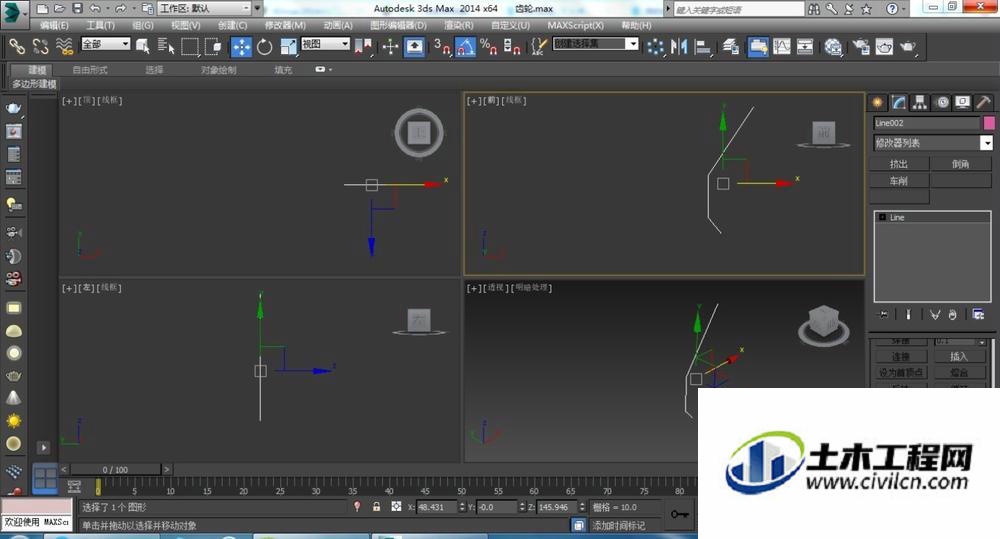Screen dimensions: 1000x539
Task: Toggle the Angle Snap button
Action: coord(466,47)
